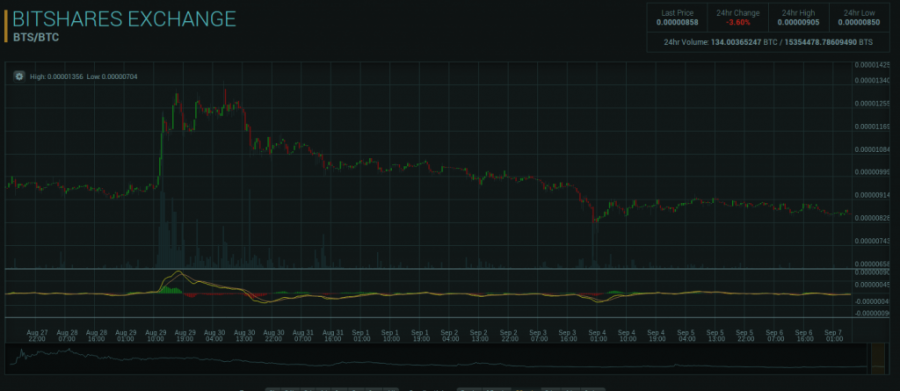Click the 24hr Change value -3.60%
The image size is (900, 391).
[738, 22]
